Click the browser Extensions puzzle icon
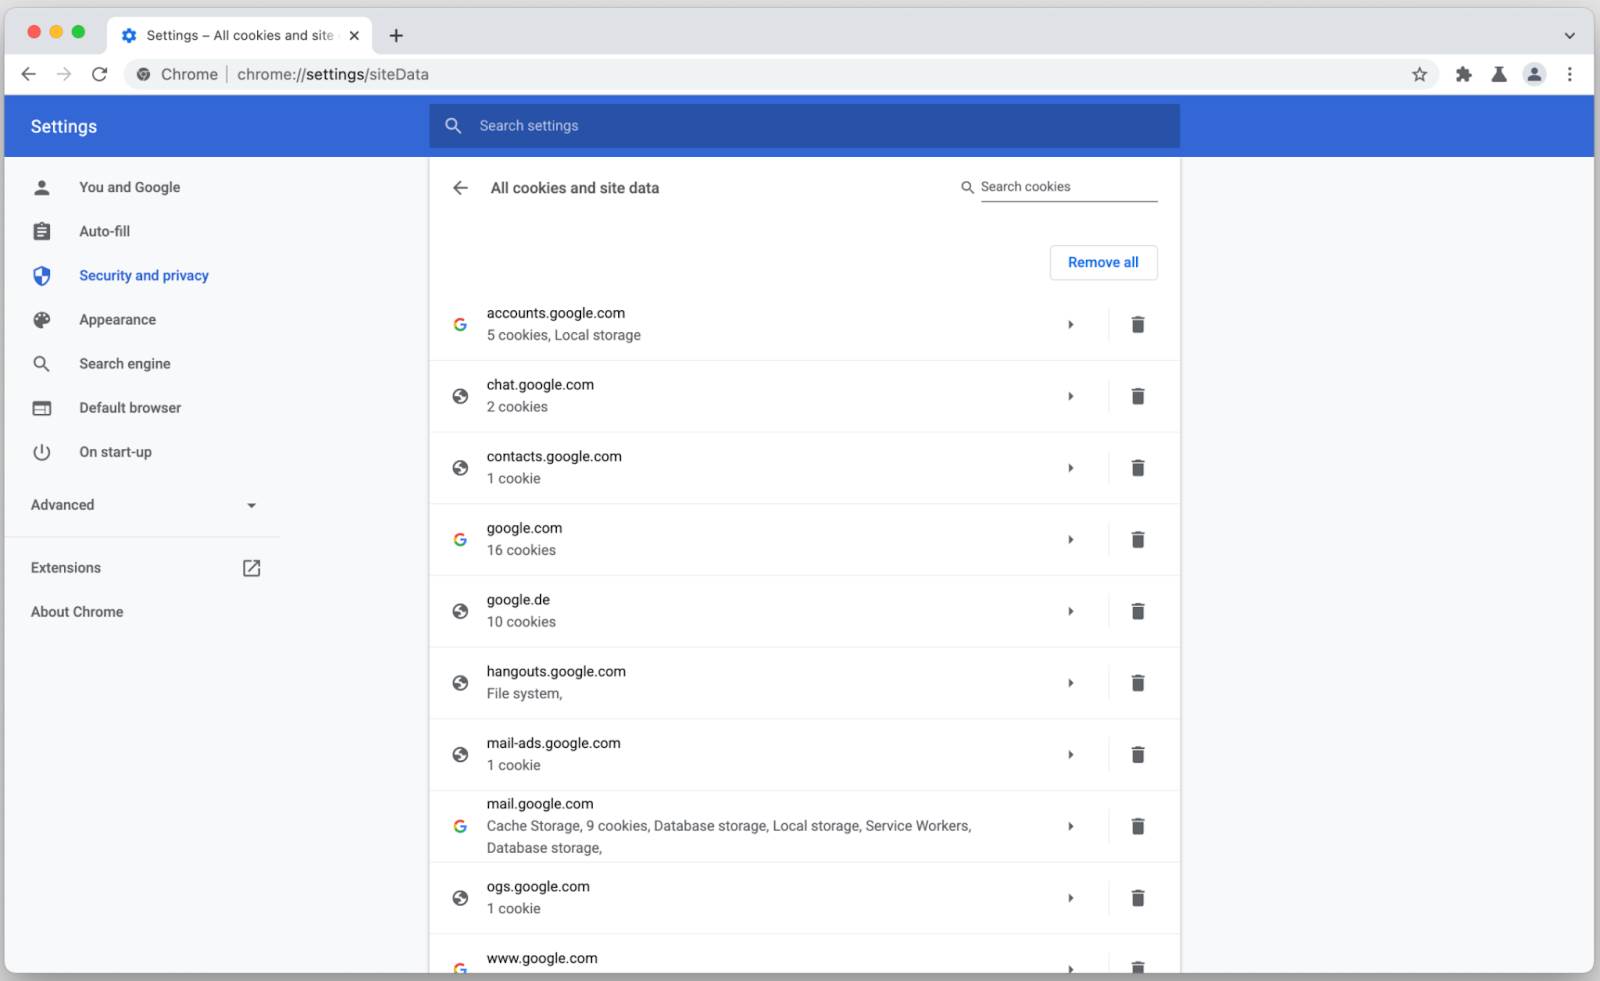1600x981 pixels. 1463,74
